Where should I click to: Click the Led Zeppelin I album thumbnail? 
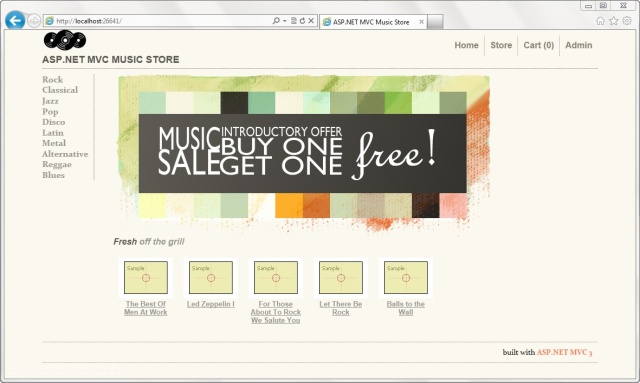211,278
